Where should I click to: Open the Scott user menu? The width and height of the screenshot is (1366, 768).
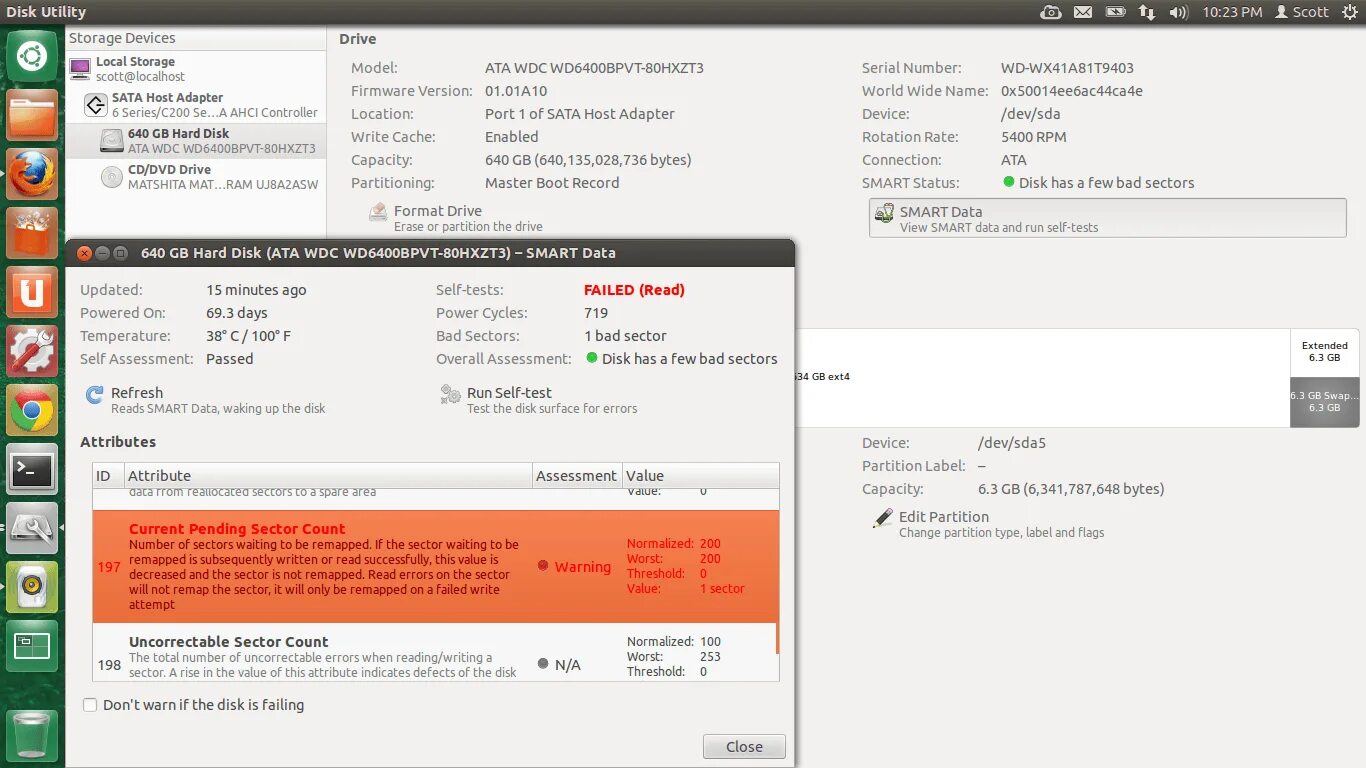pyautogui.click(x=1302, y=12)
